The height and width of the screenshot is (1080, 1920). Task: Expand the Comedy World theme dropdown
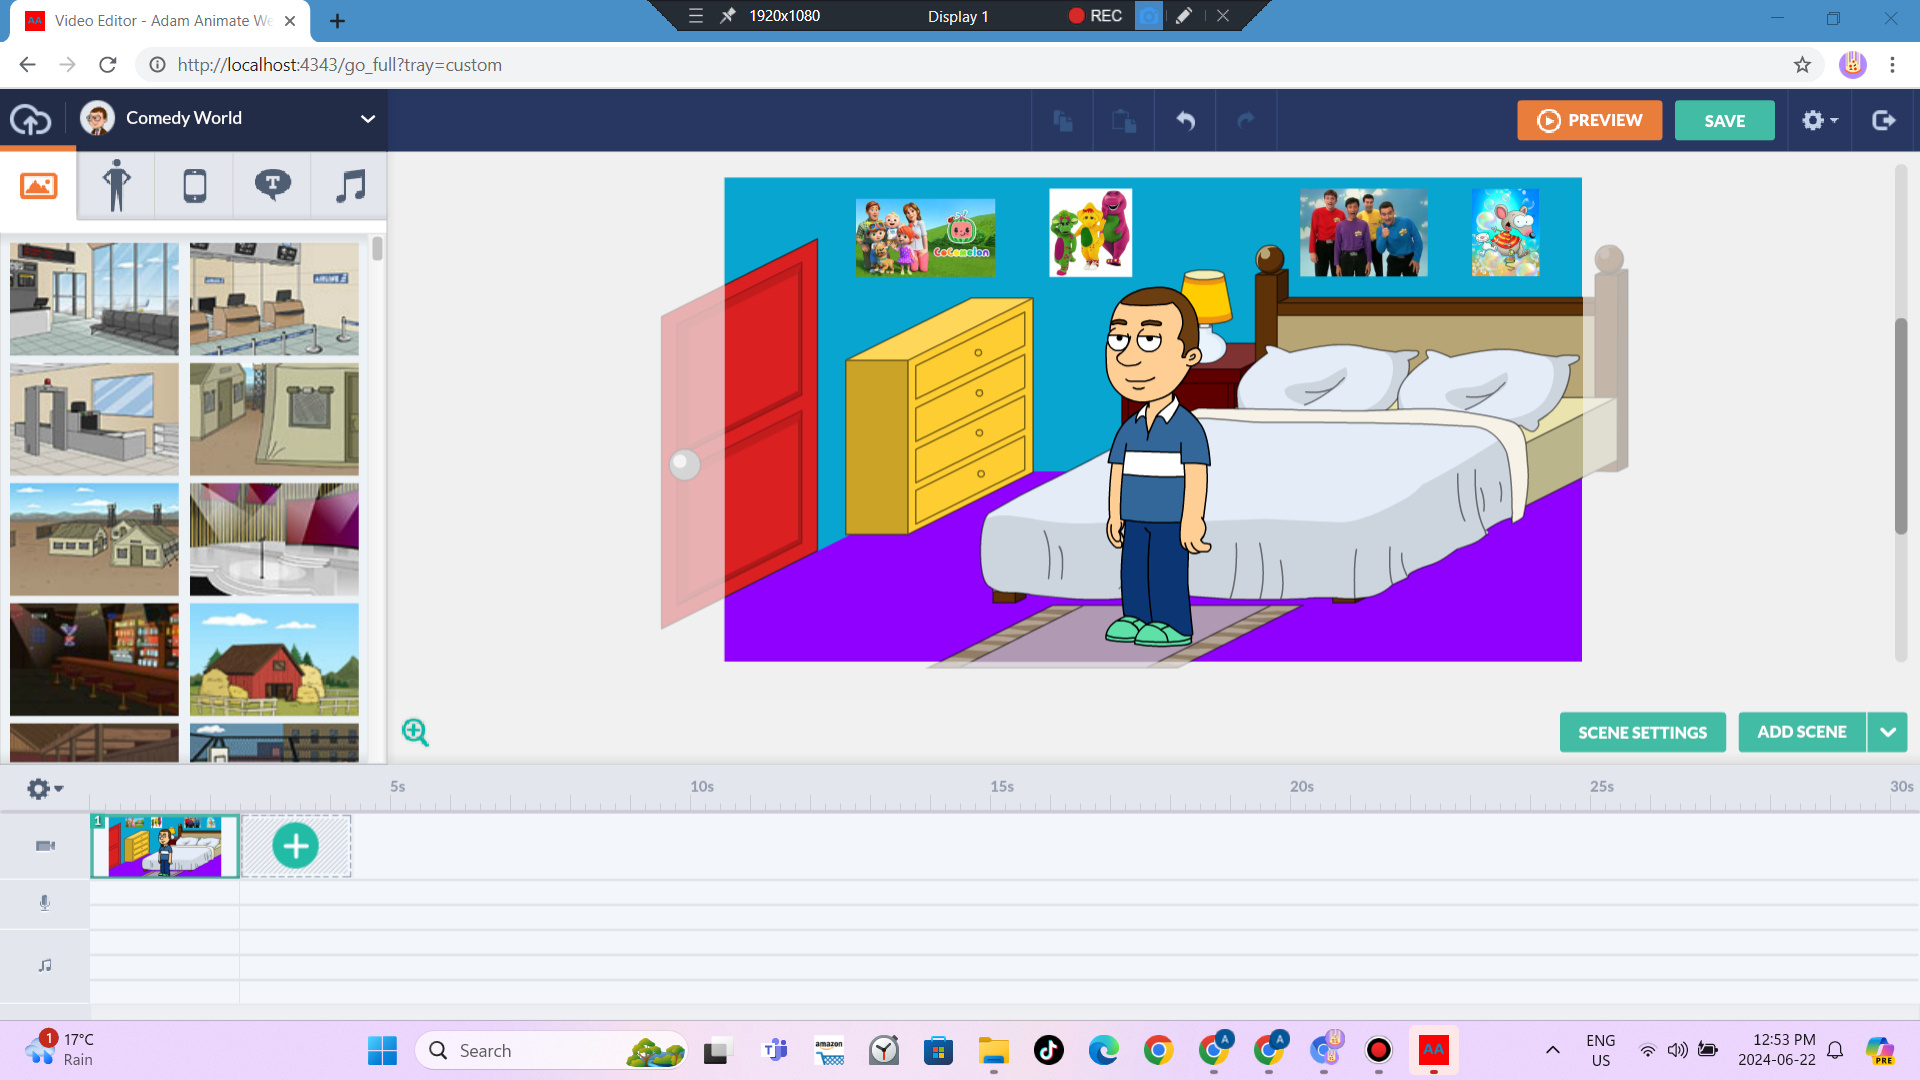[x=368, y=119]
